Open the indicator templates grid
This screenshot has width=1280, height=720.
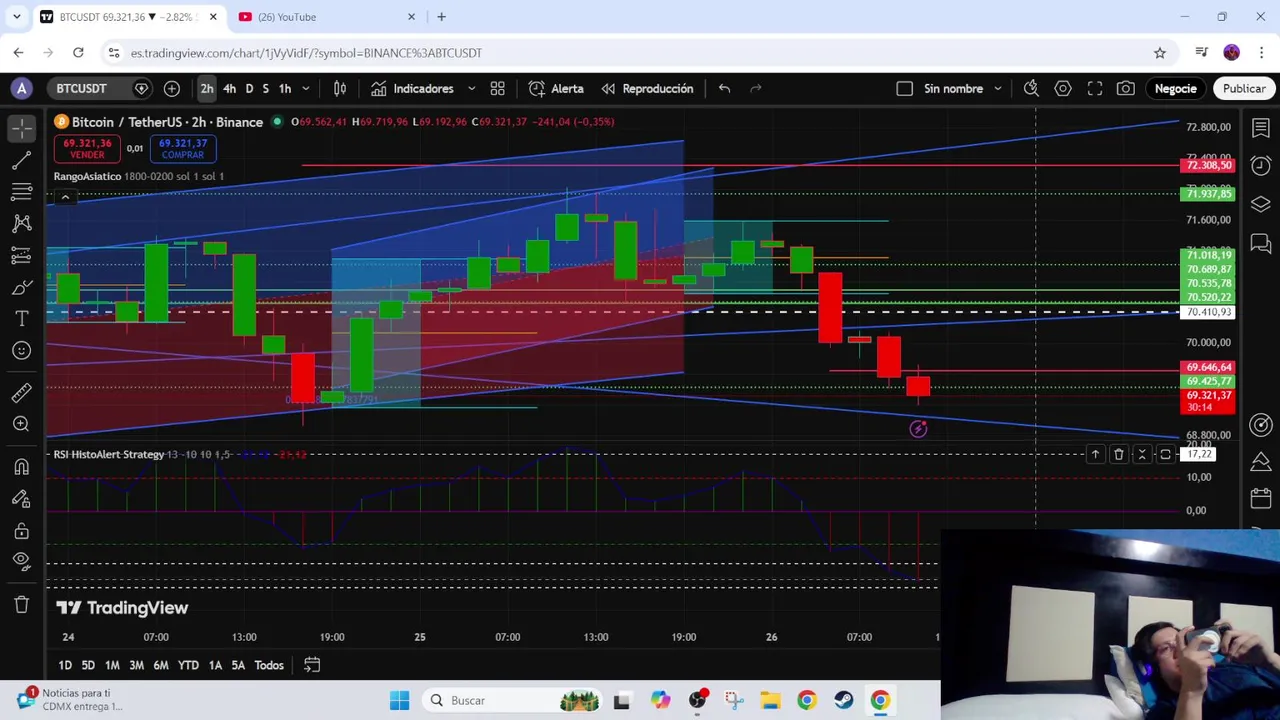(x=497, y=89)
